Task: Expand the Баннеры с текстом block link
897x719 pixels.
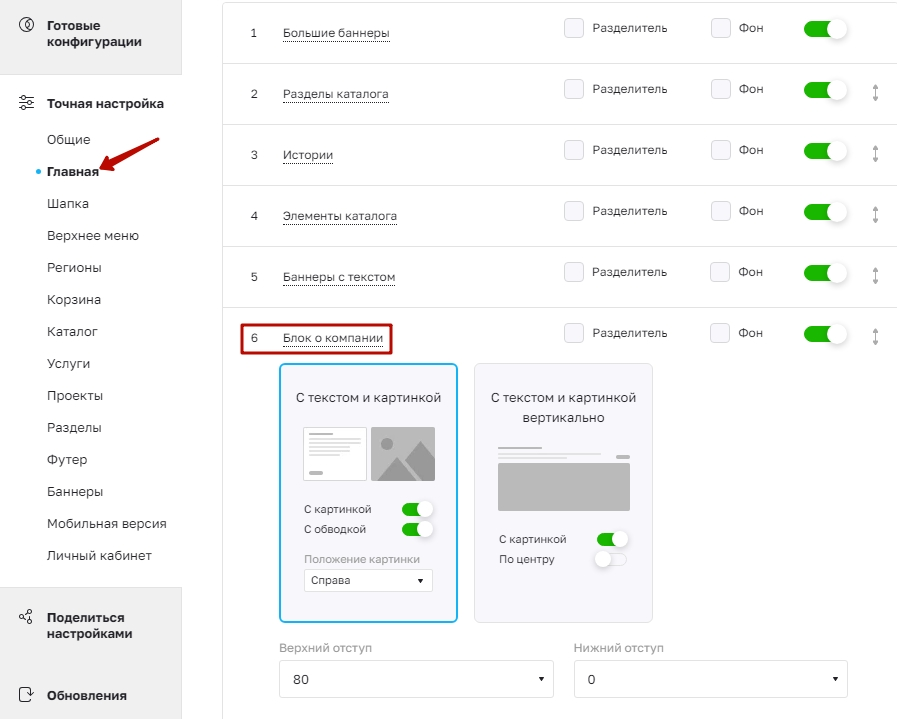Action: [x=339, y=277]
